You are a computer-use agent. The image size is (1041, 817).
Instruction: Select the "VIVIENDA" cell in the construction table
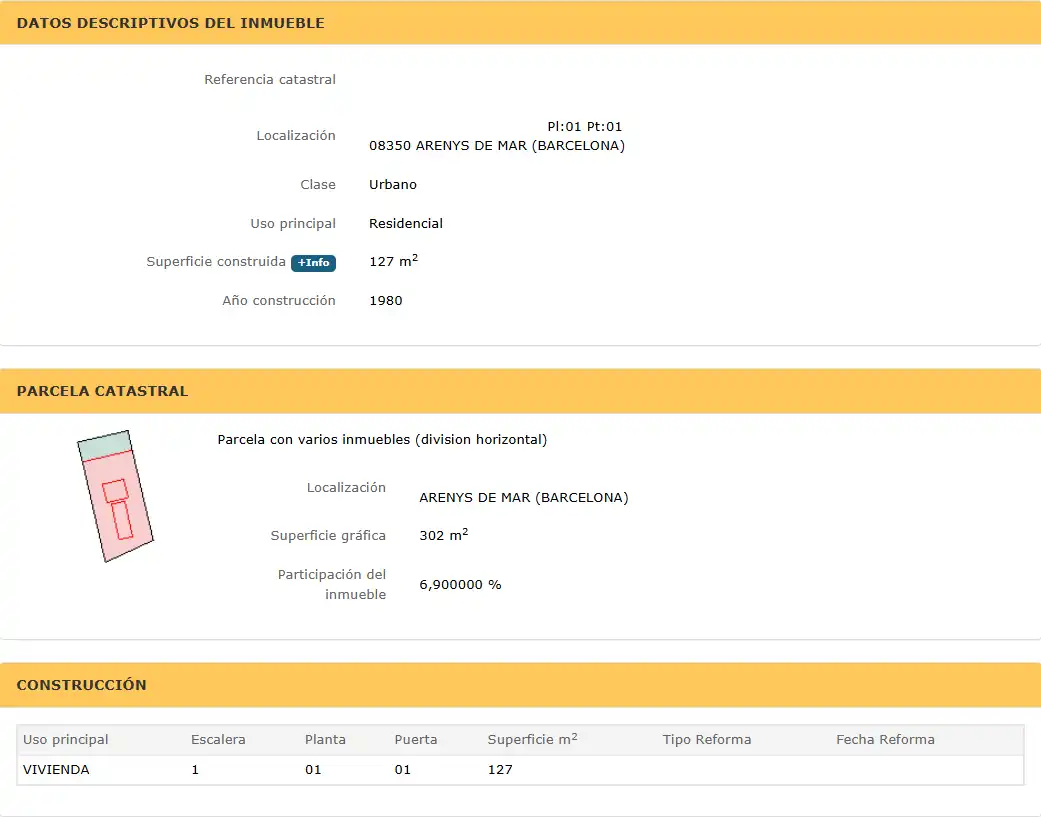[56, 770]
